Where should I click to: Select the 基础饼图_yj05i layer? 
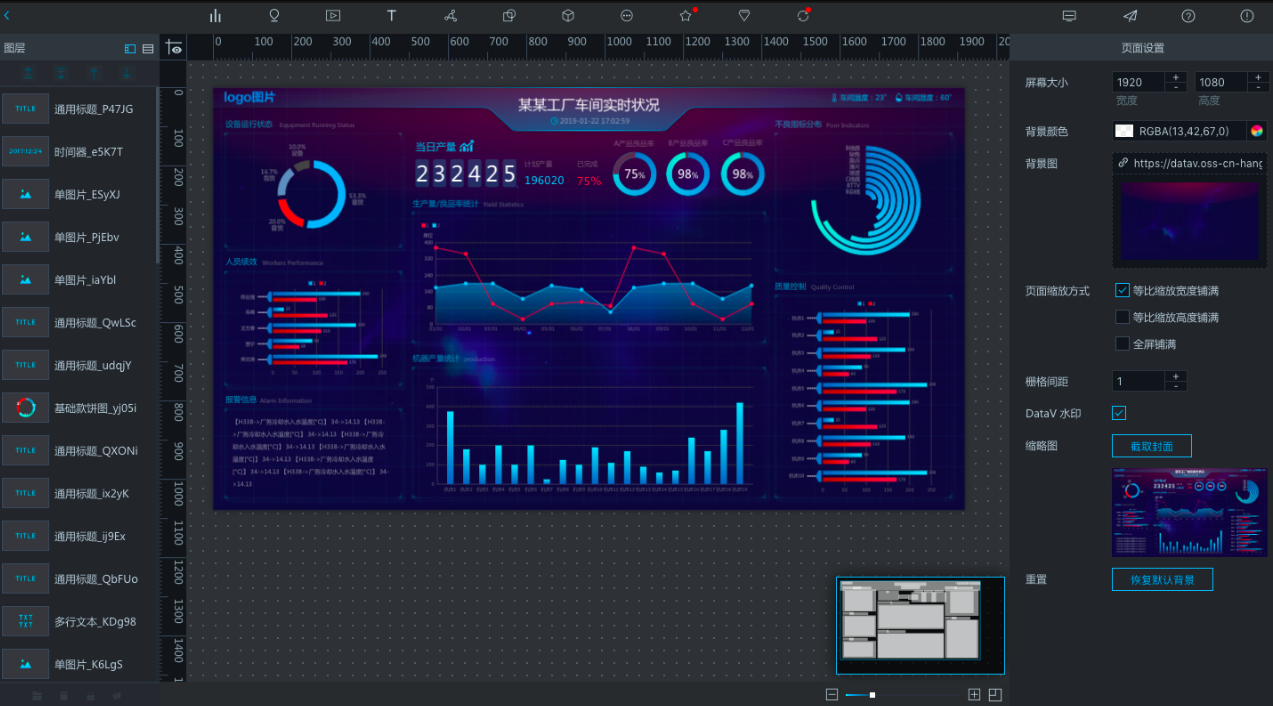pyautogui.click(x=79, y=408)
